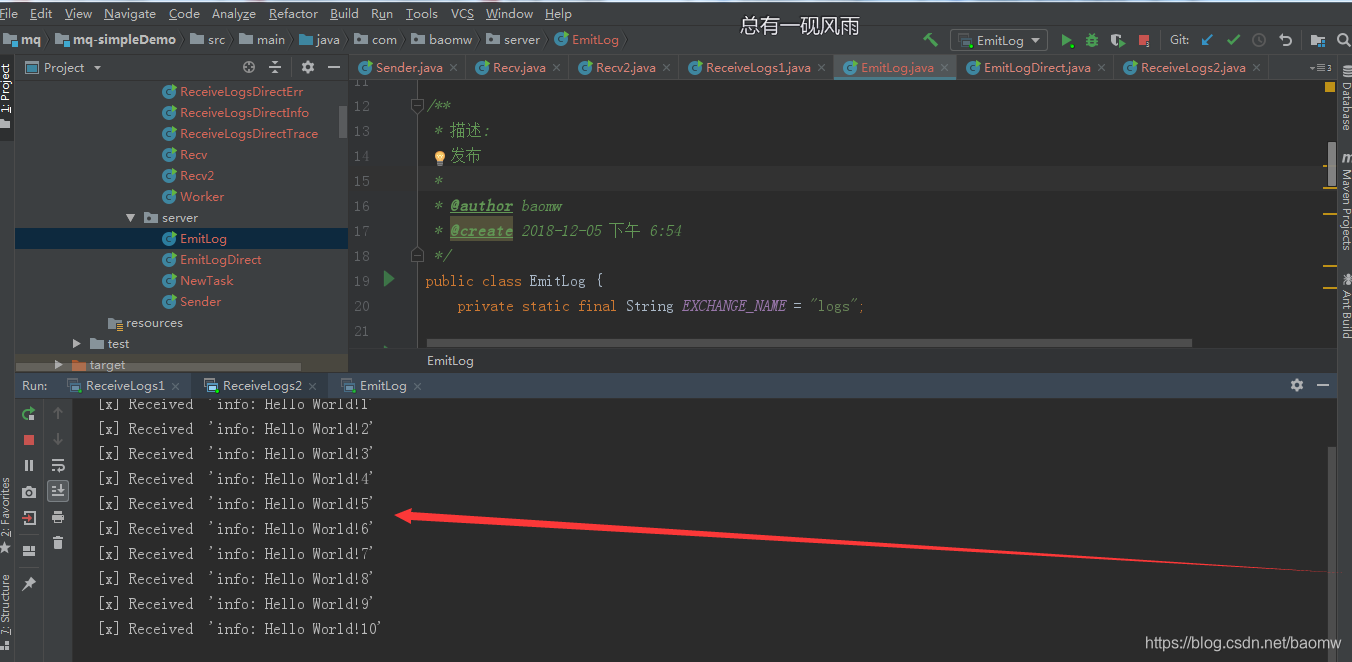Switch to the ReceiveLogs1 run tab
1352x662 pixels.
pos(125,385)
